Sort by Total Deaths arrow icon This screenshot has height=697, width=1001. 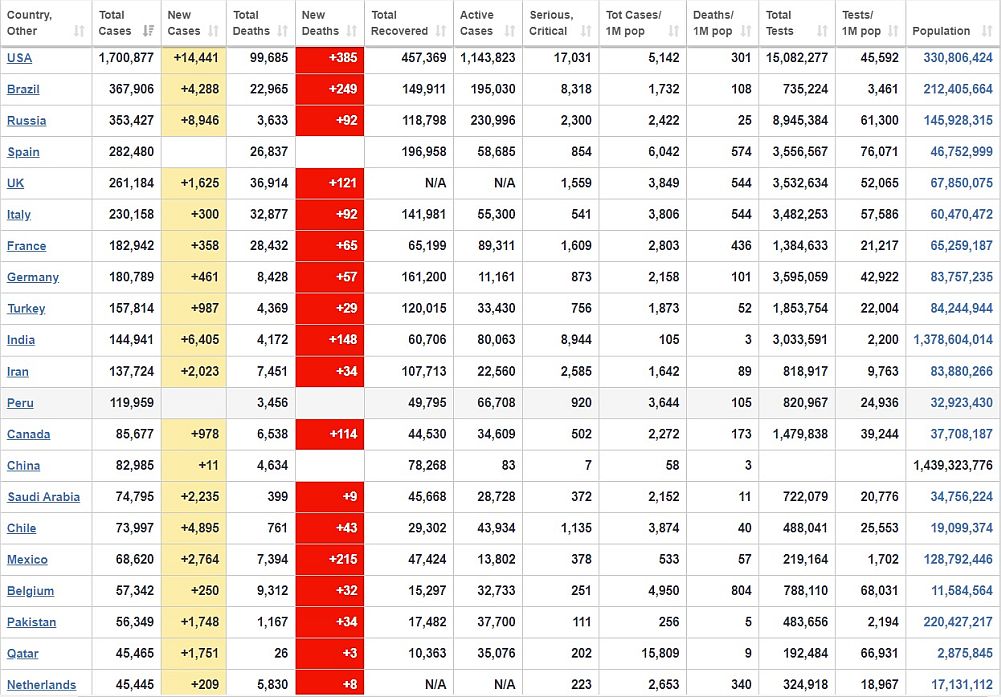click(282, 31)
